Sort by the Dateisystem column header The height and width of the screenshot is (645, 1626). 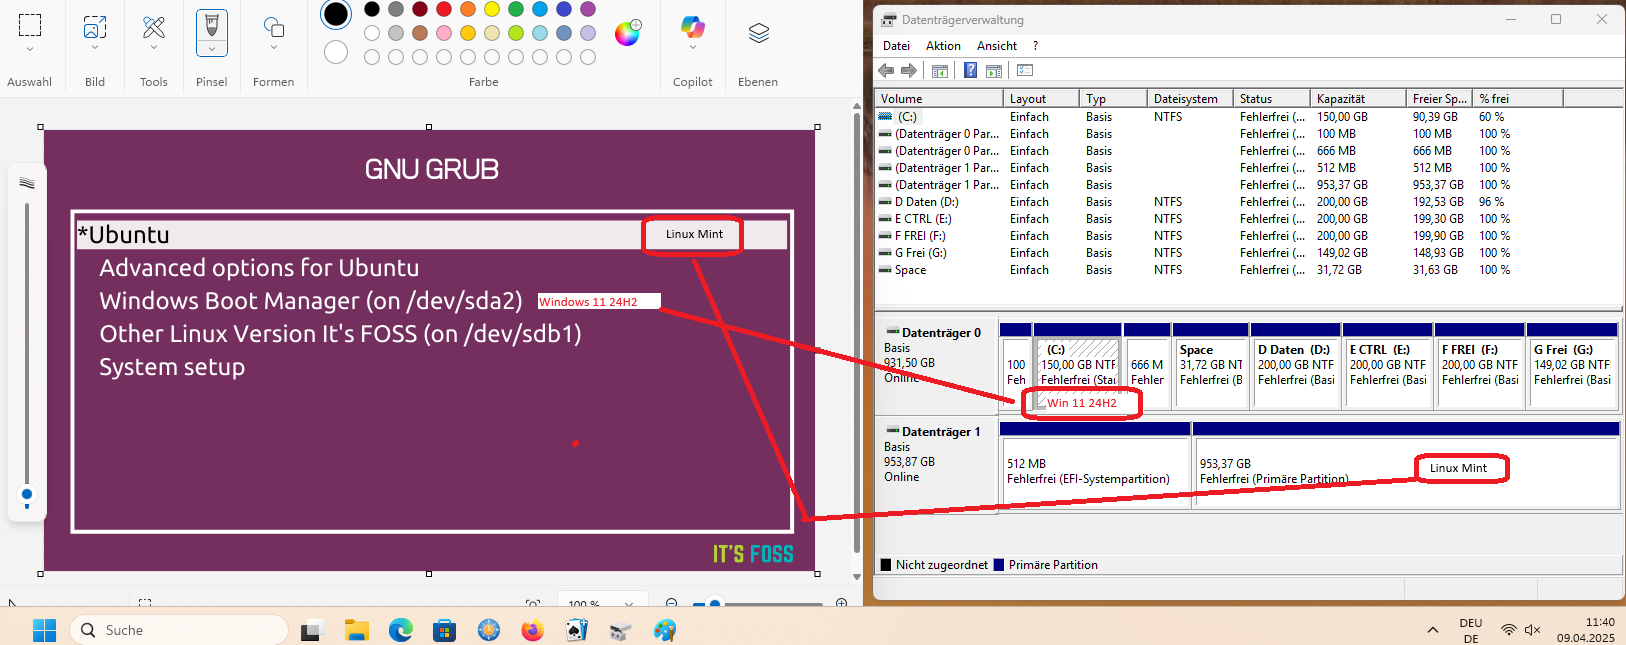point(1190,98)
